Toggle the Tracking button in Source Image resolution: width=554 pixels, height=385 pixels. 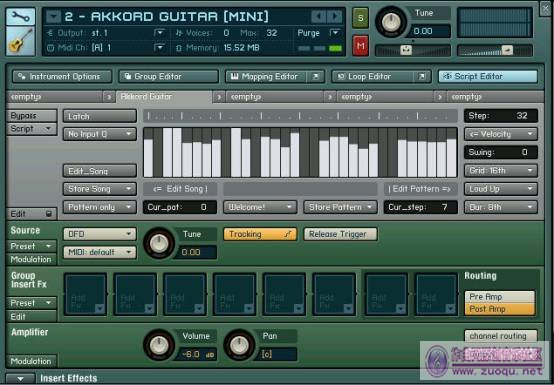tap(260, 234)
